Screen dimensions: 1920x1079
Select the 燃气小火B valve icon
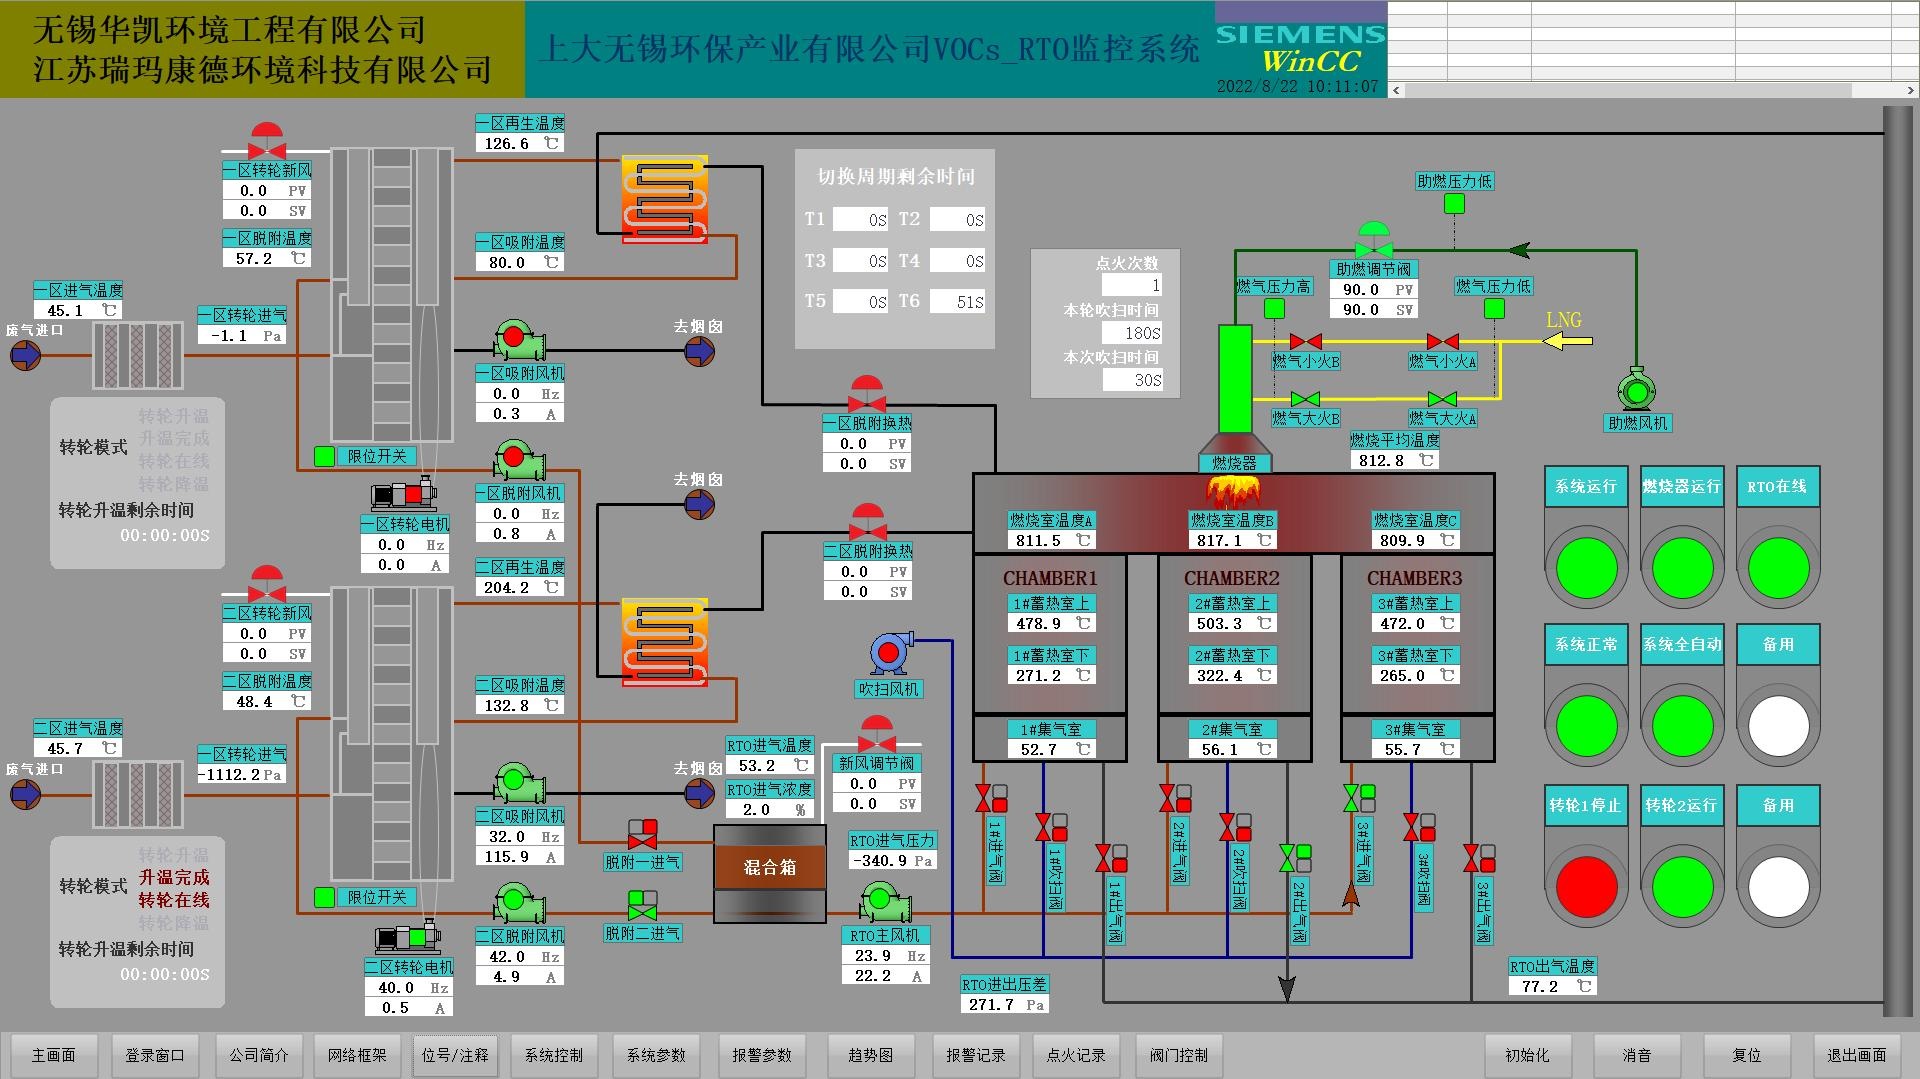(1305, 342)
